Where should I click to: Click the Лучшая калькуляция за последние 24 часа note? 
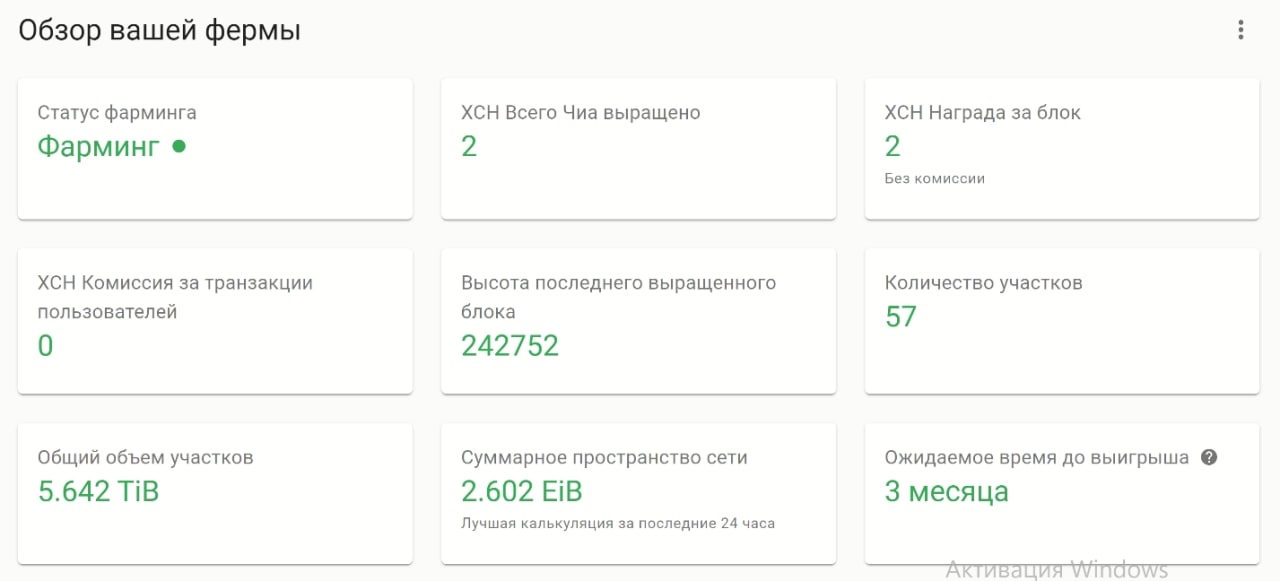[x=618, y=523]
